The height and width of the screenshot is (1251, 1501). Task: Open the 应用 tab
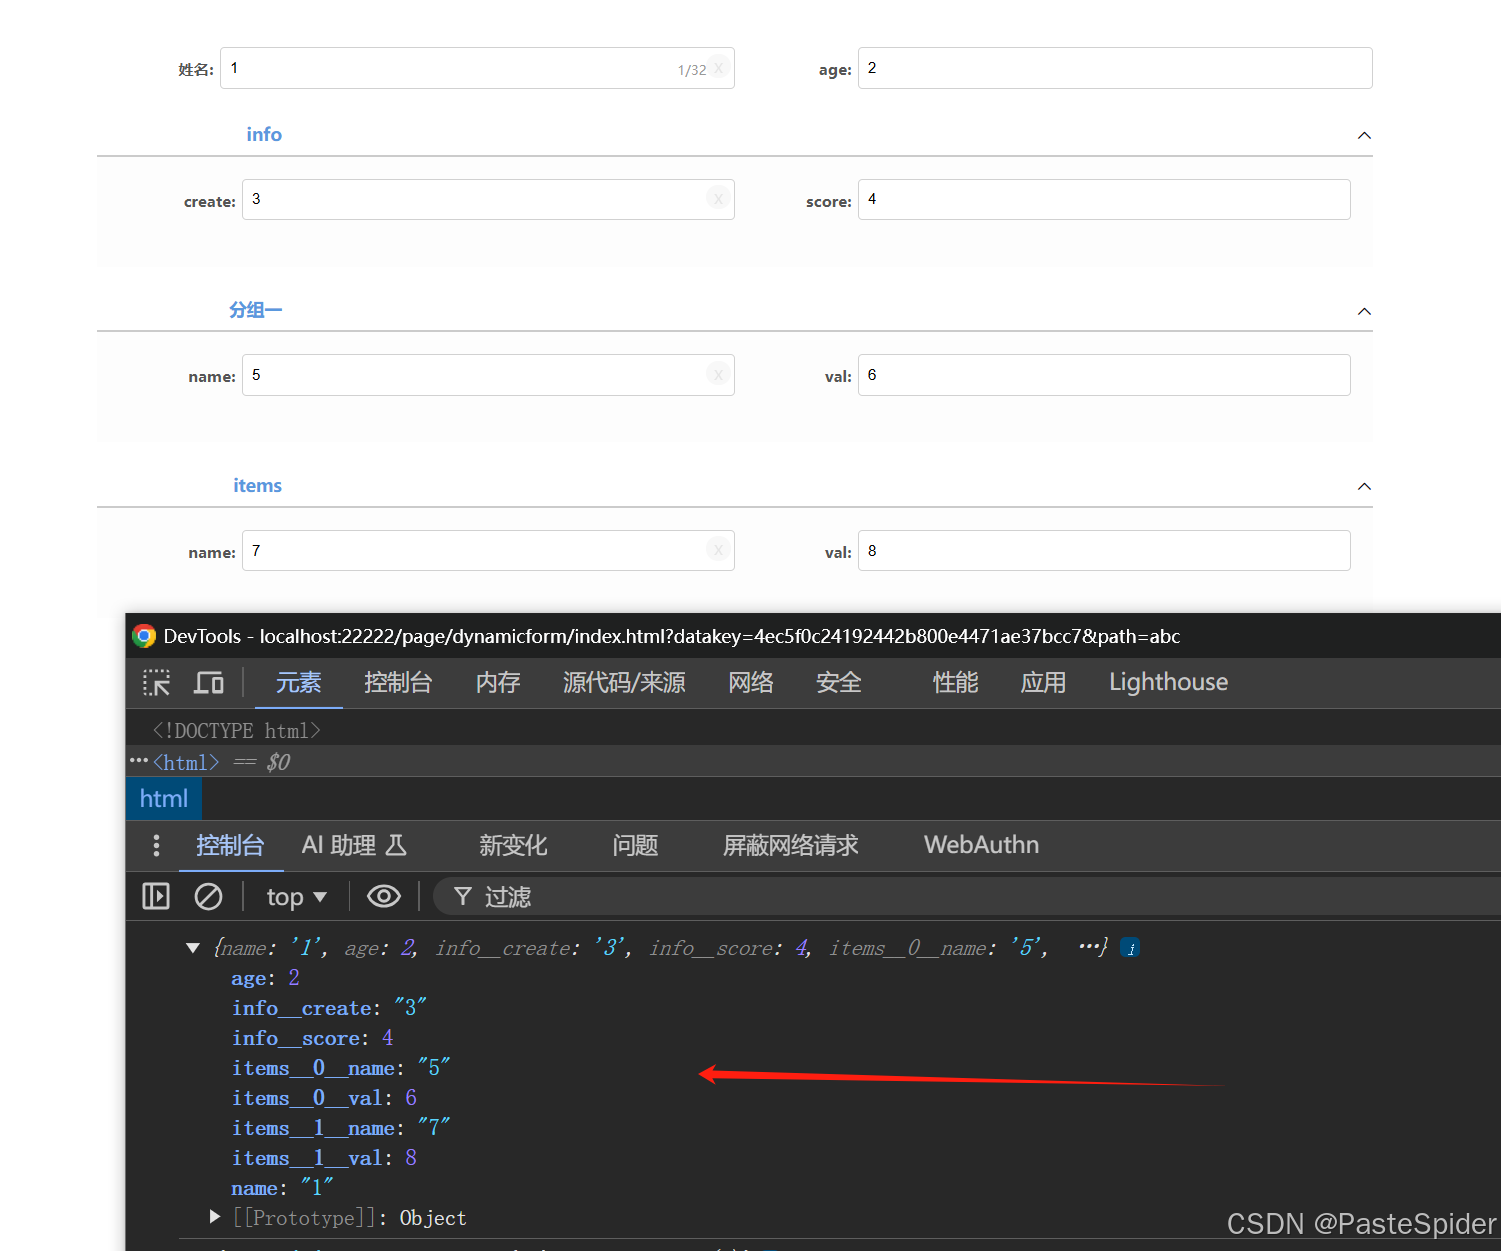(x=1043, y=683)
